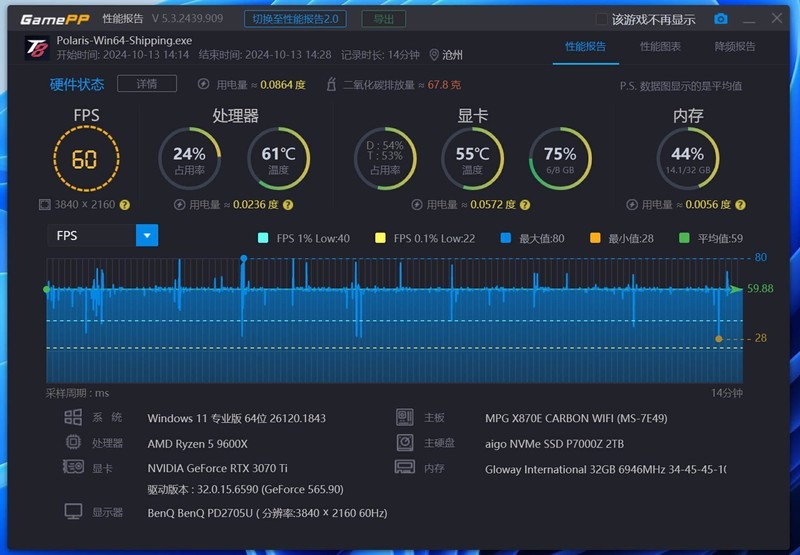This screenshot has height=555, width=800.
Task: Click 记录时长: 14分钟 text
Action: (x=381, y=55)
